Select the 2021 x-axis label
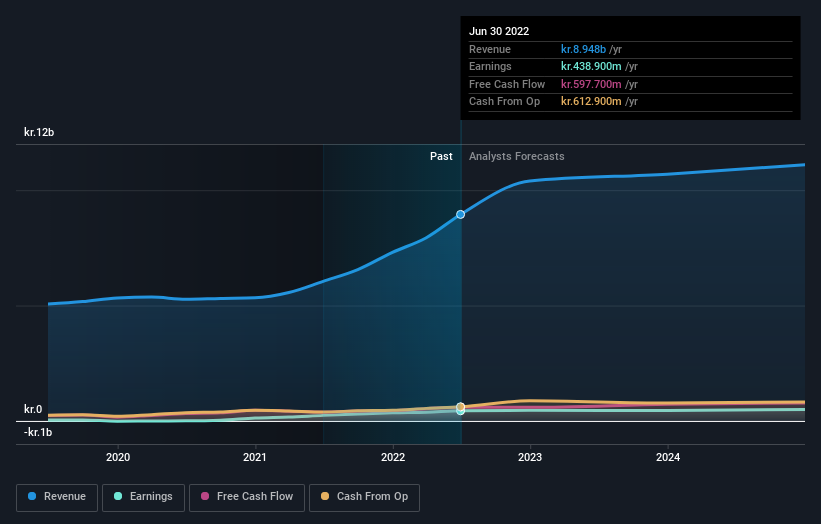The height and width of the screenshot is (524, 821). coord(255,457)
